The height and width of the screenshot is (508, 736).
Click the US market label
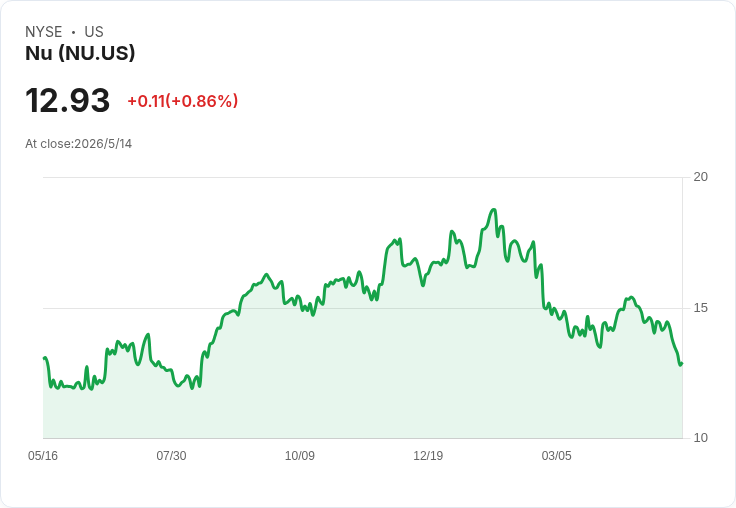(x=94, y=32)
